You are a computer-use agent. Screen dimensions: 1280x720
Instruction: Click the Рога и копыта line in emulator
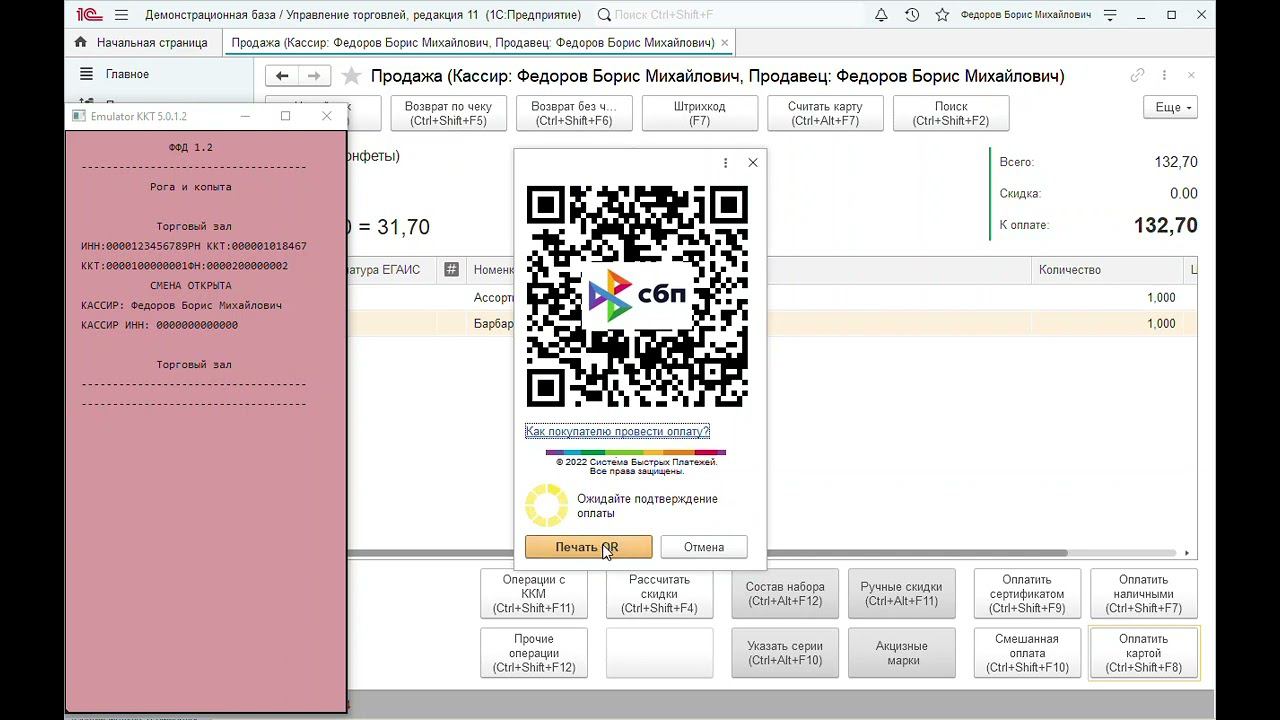tap(191, 187)
